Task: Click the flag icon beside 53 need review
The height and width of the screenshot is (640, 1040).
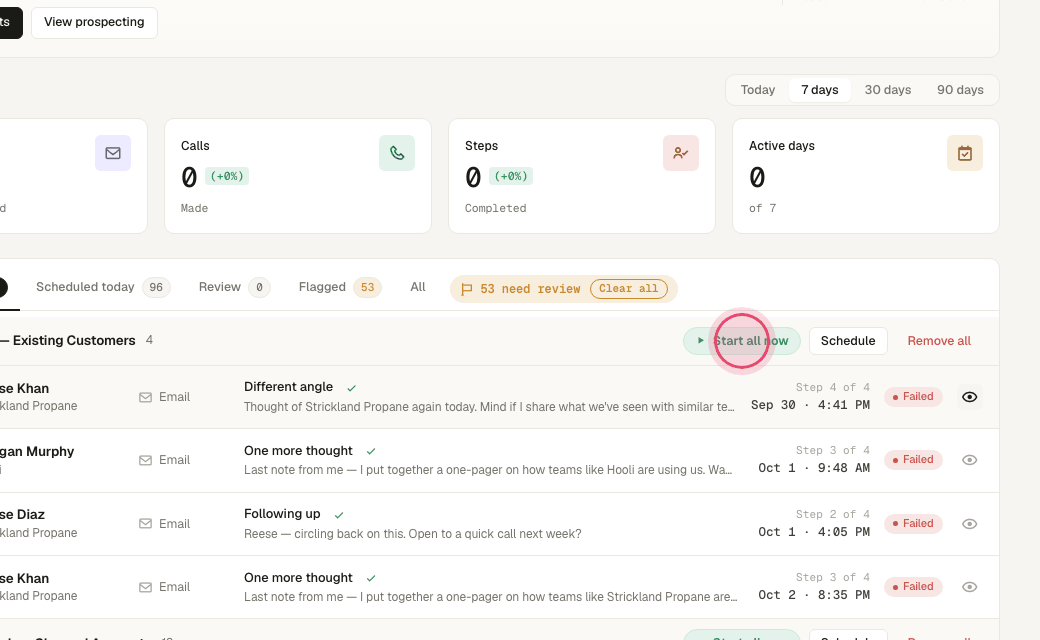Action: [x=467, y=289]
